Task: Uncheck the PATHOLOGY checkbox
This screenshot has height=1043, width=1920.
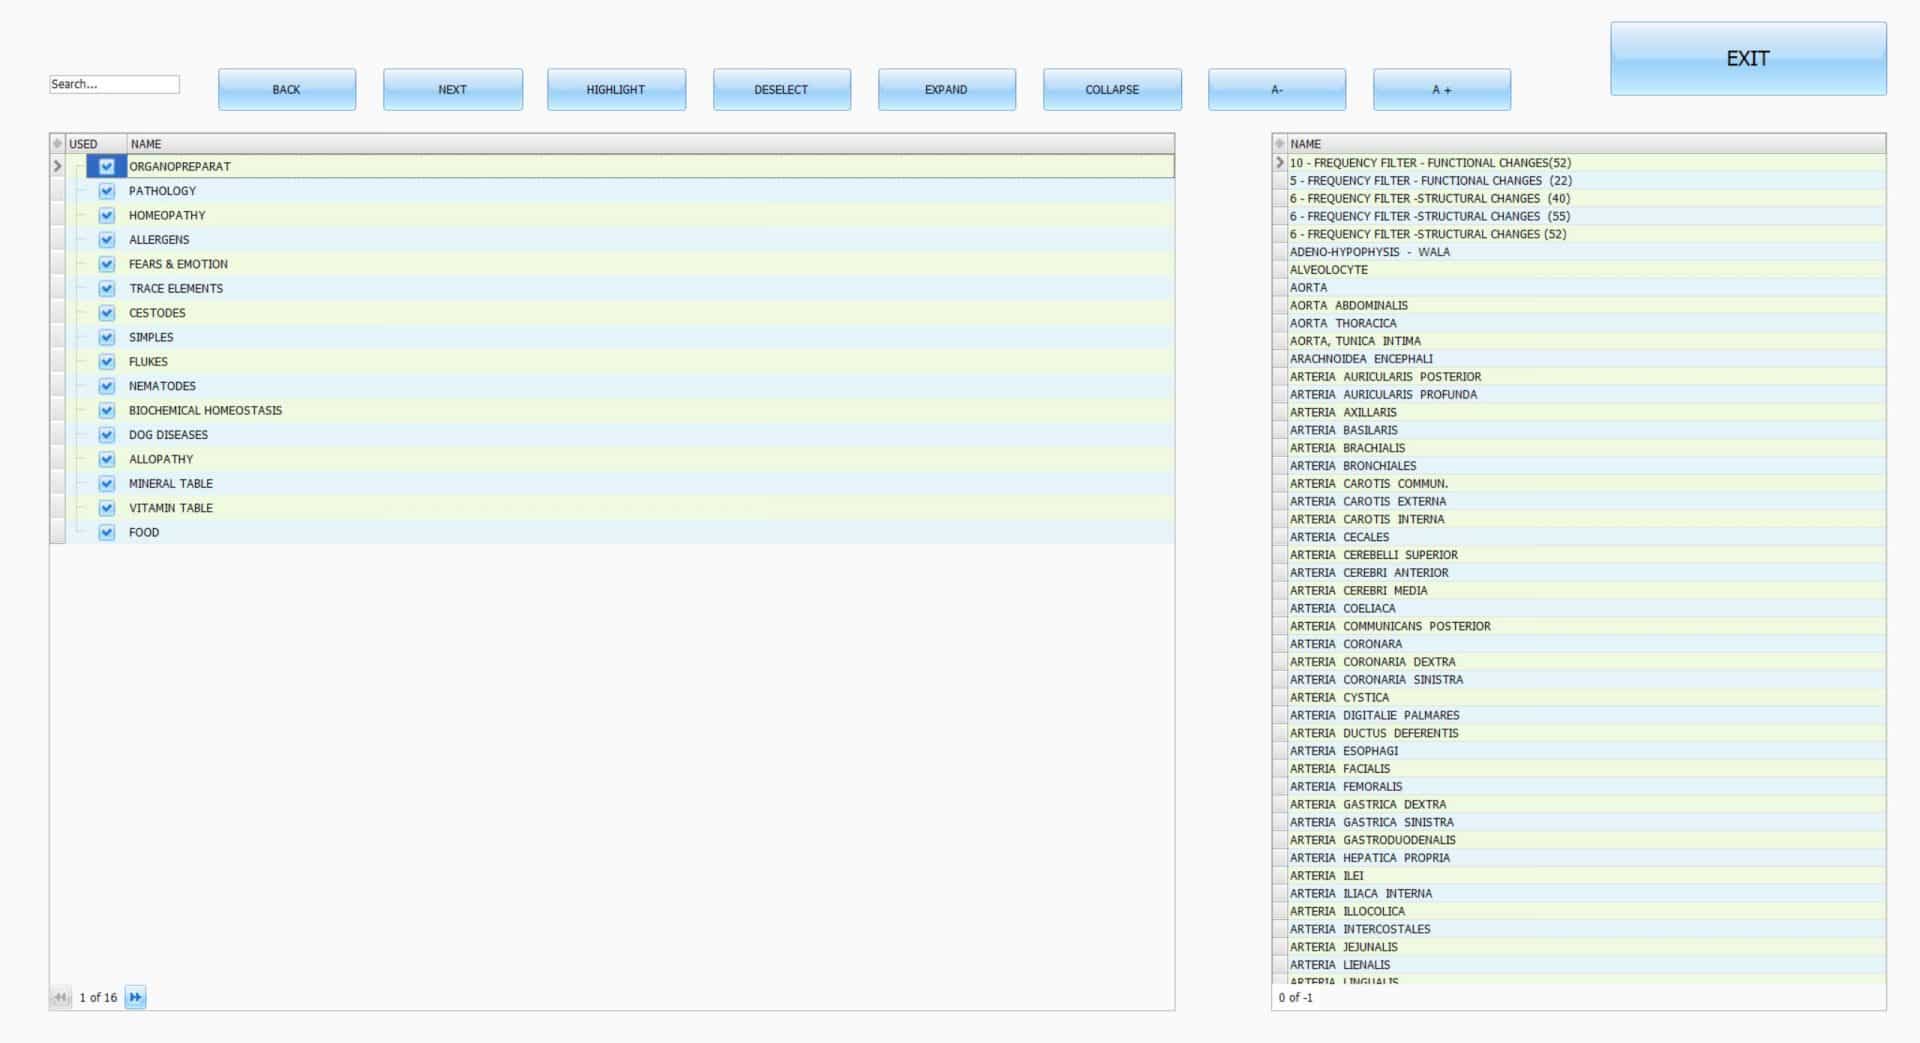Action: (107, 191)
